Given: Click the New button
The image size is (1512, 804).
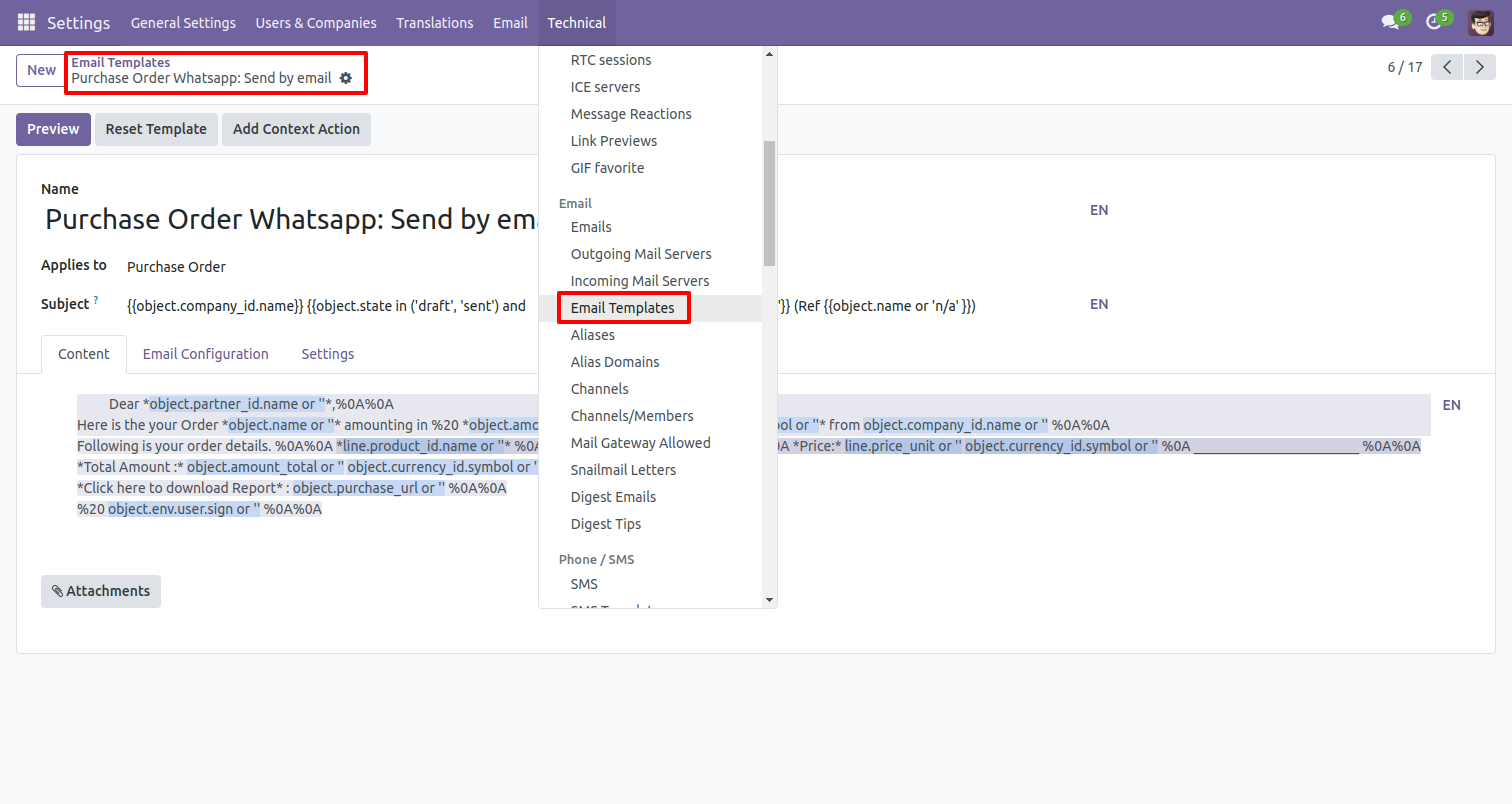Looking at the screenshot, I should (41, 70).
